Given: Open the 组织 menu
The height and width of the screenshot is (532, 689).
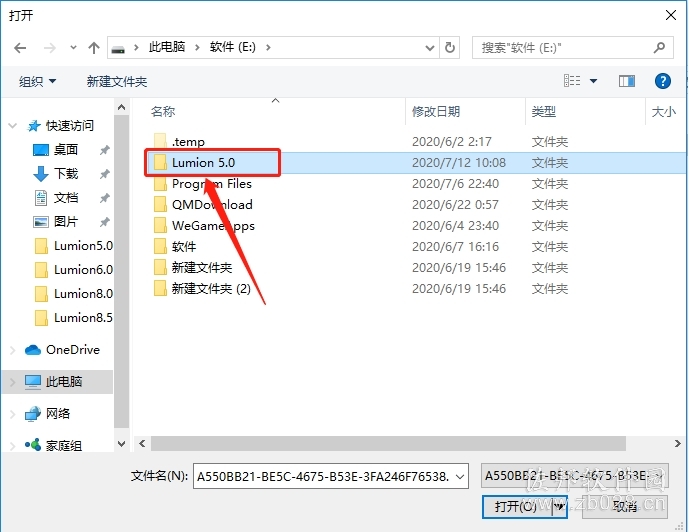Looking at the screenshot, I should click(x=37, y=81).
